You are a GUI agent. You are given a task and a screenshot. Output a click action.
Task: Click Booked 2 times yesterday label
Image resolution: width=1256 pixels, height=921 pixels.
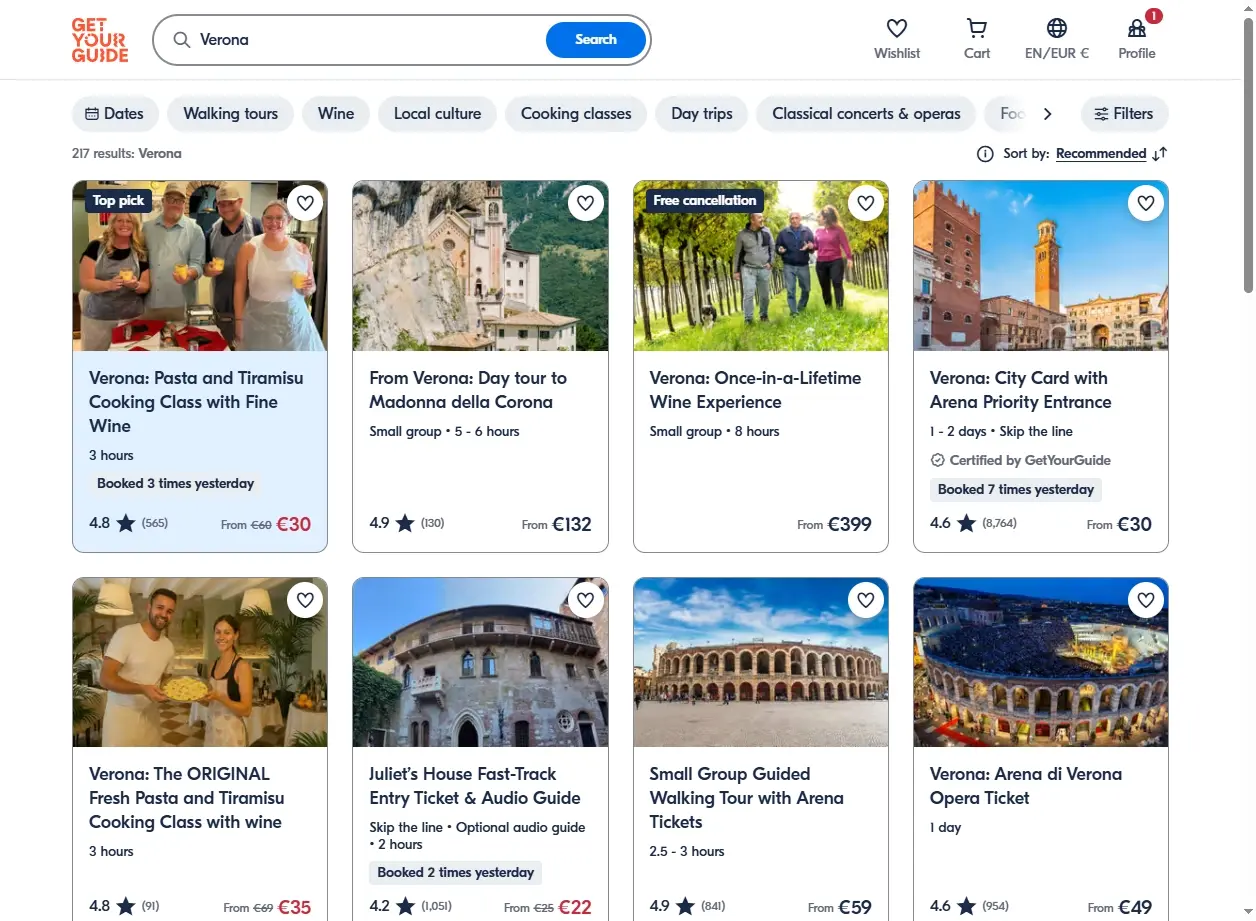(x=456, y=873)
